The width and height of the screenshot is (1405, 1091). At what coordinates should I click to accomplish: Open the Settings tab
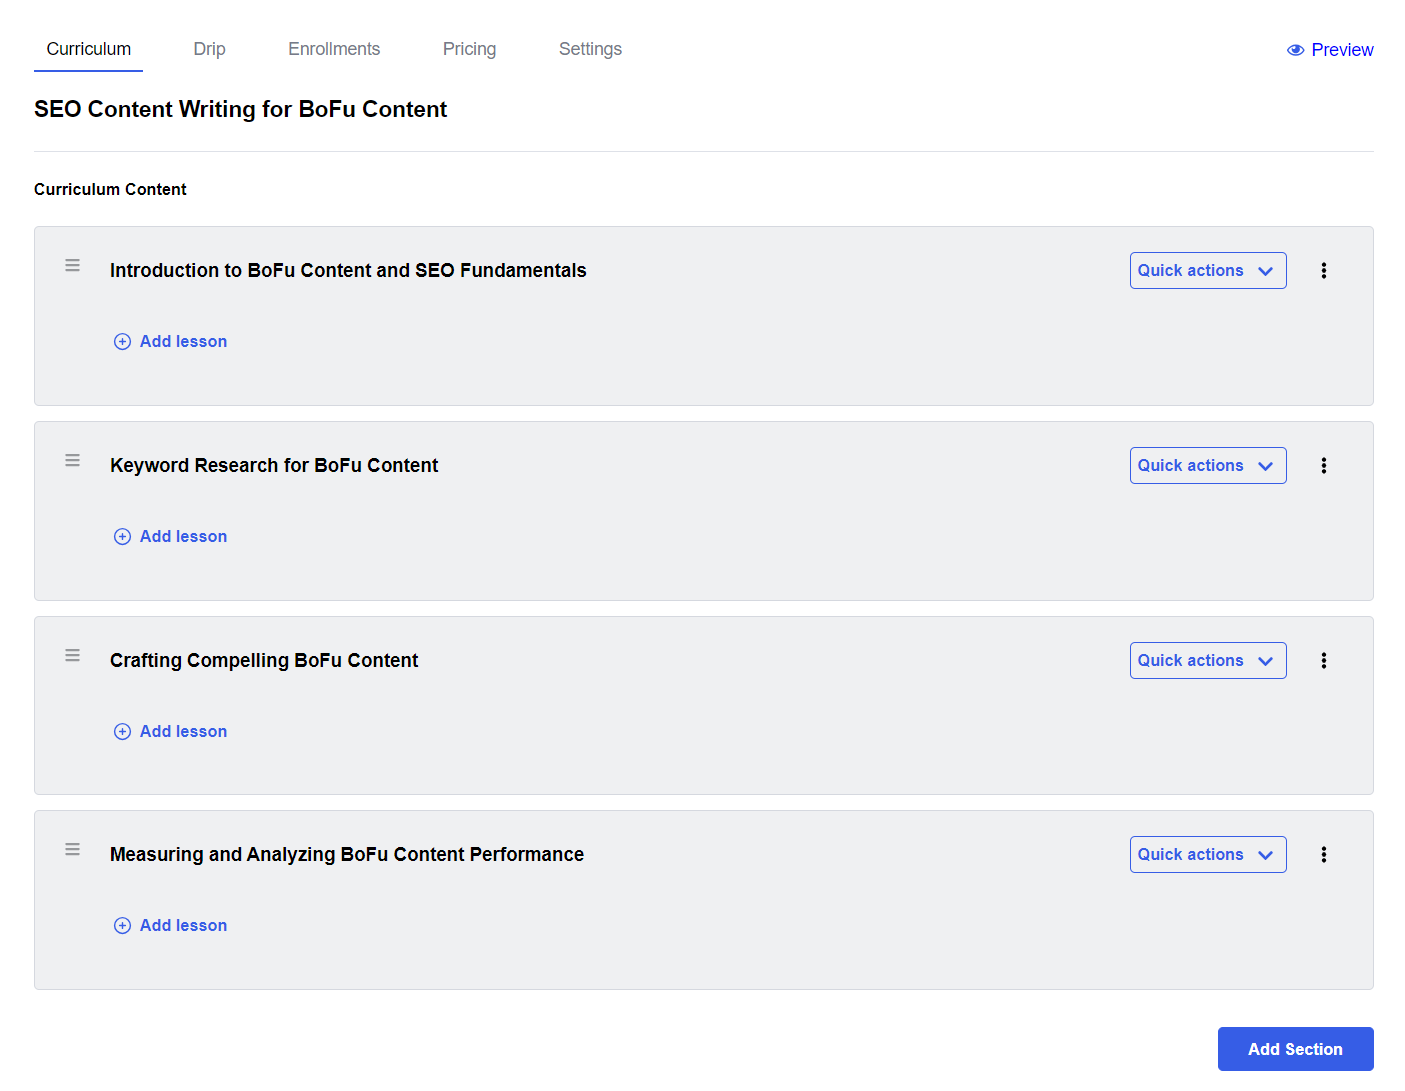590,49
